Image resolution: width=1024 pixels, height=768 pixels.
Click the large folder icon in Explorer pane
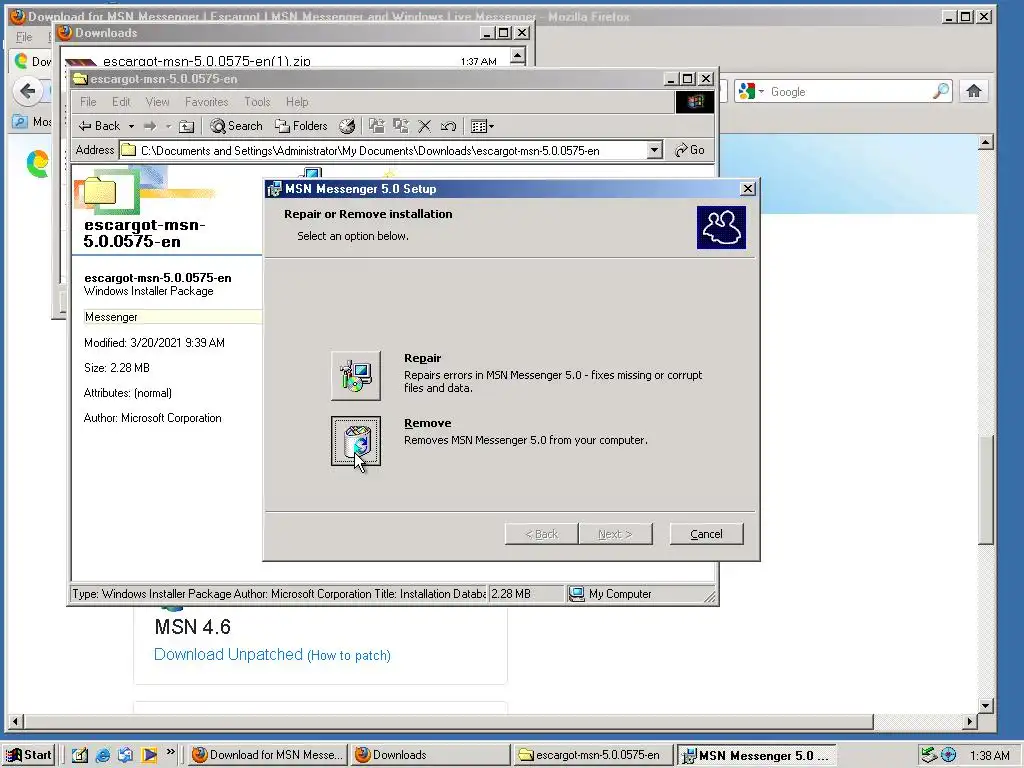[100, 191]
